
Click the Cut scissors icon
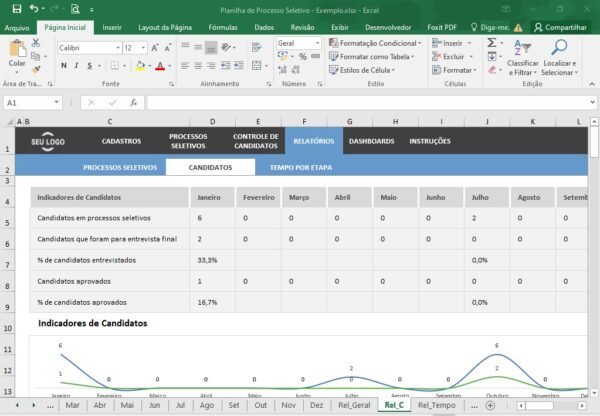(36, 43)
